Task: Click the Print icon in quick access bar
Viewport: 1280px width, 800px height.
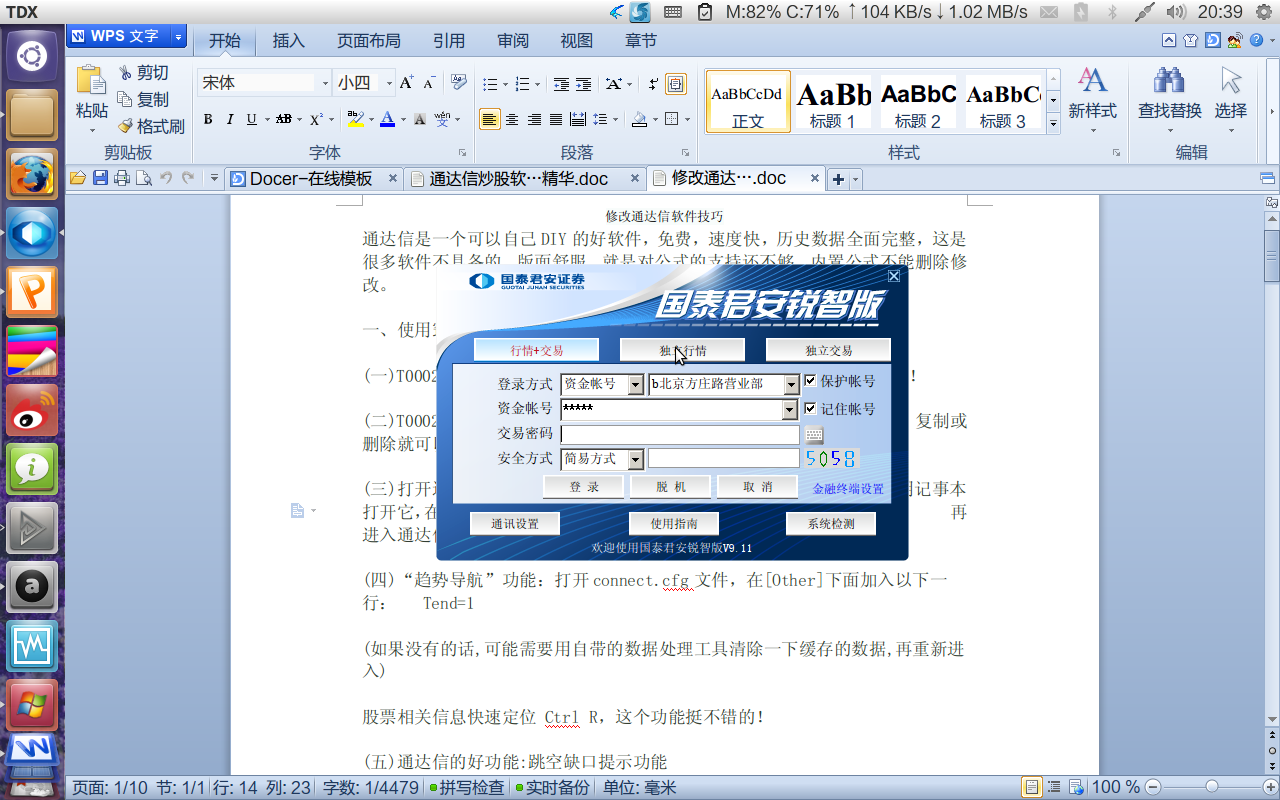Action: [122, 178]
